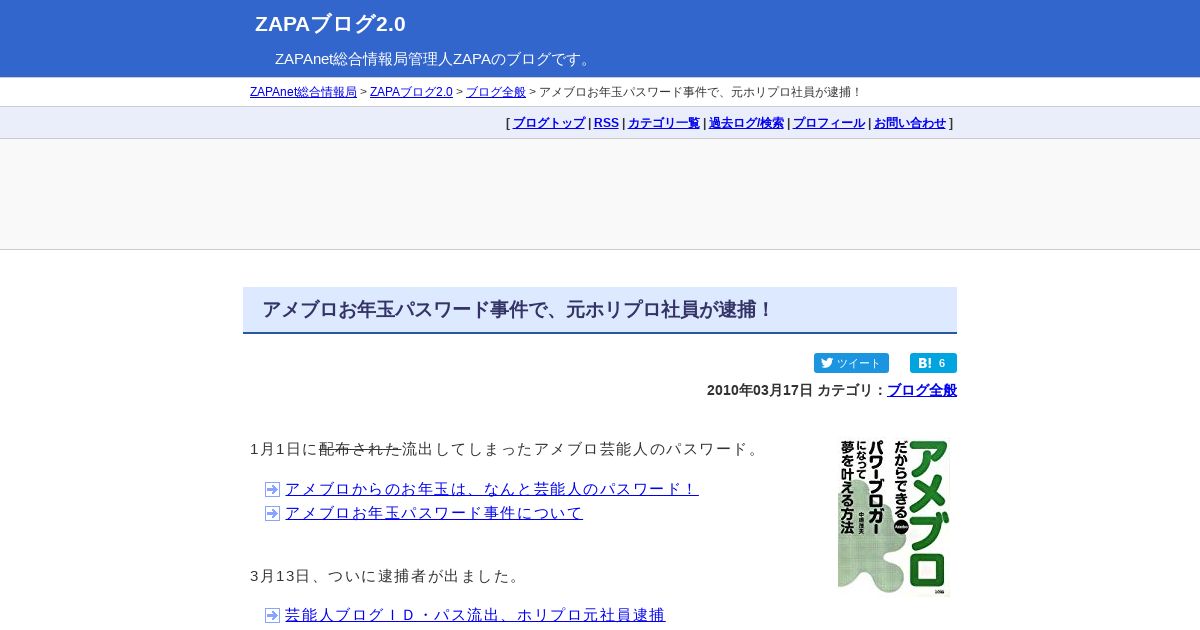Go to ブログトップ in the navigation bar
Image resolution: width=1200 pixels, height=630 pixels.
pyautogui.click(x=549, y=123)
